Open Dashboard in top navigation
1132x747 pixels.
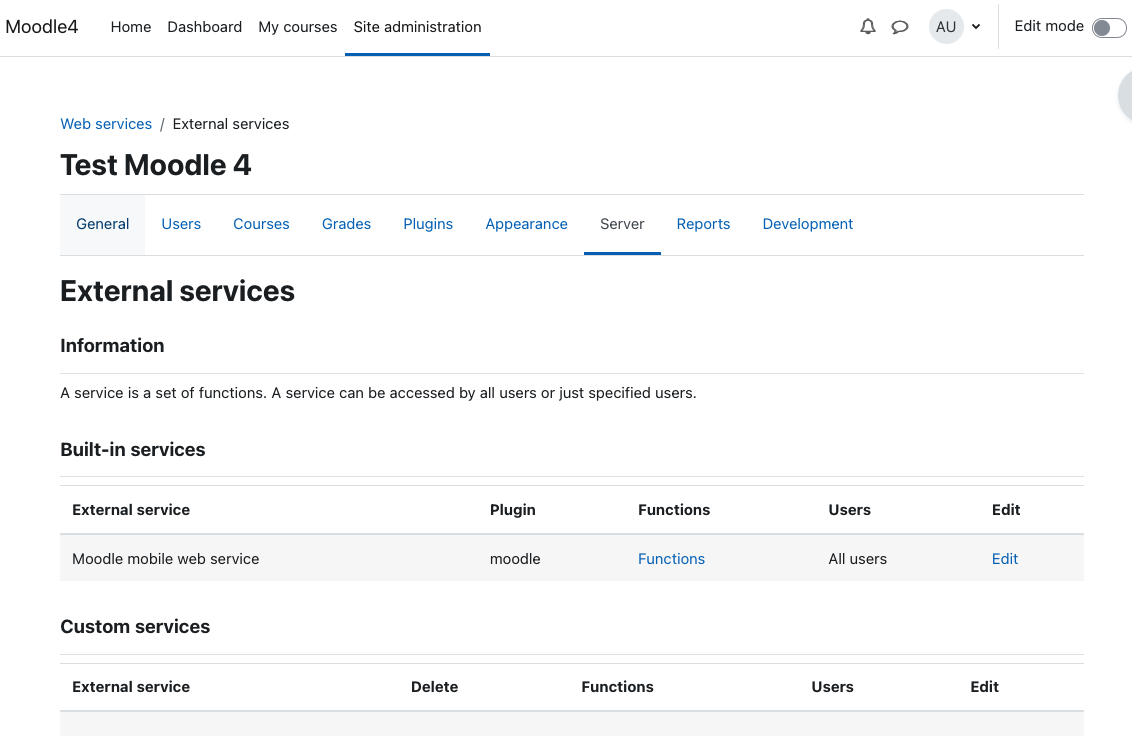click(204, 27)
